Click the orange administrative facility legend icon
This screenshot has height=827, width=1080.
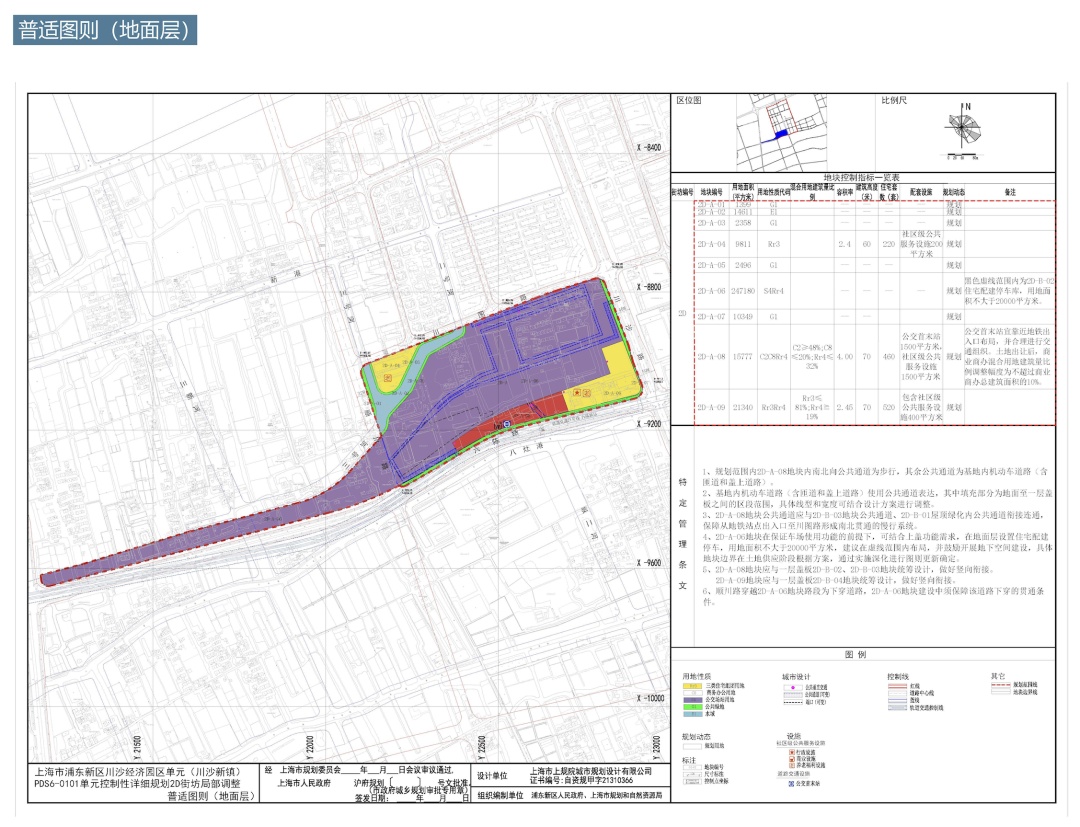click(x=792, y=752)
